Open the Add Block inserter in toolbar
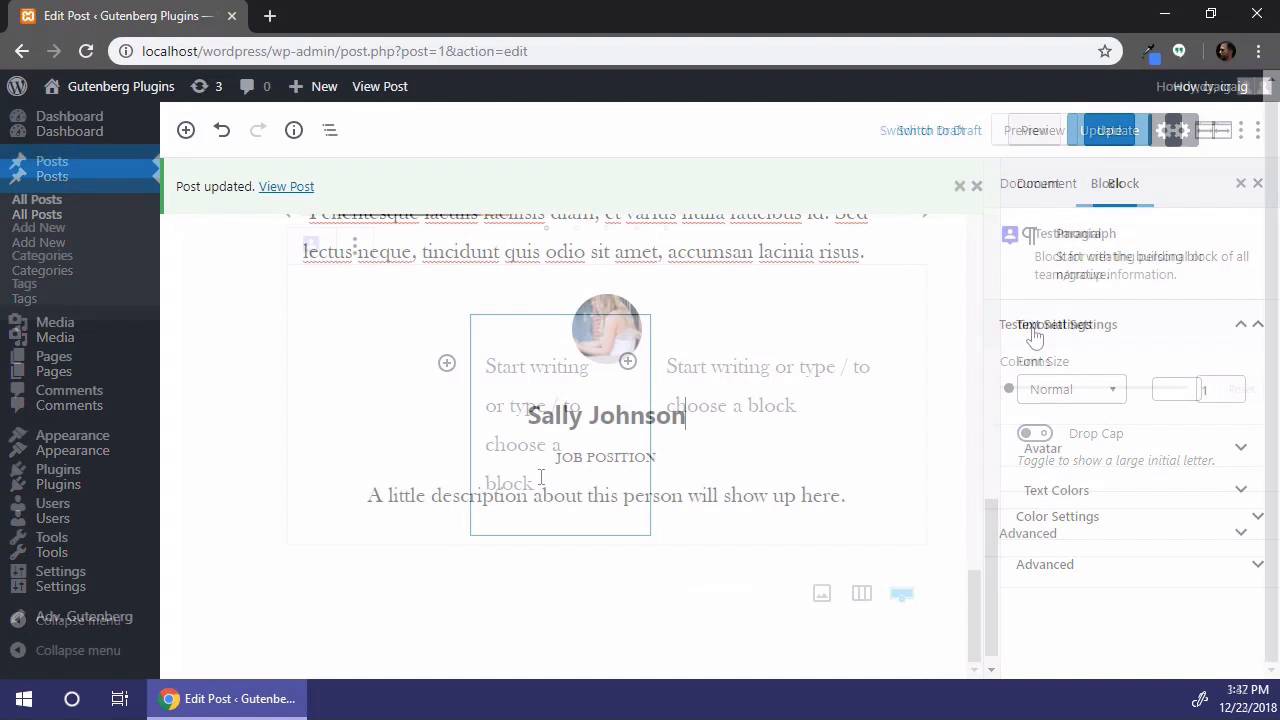 pyautogui.click(x=186, y=130)
